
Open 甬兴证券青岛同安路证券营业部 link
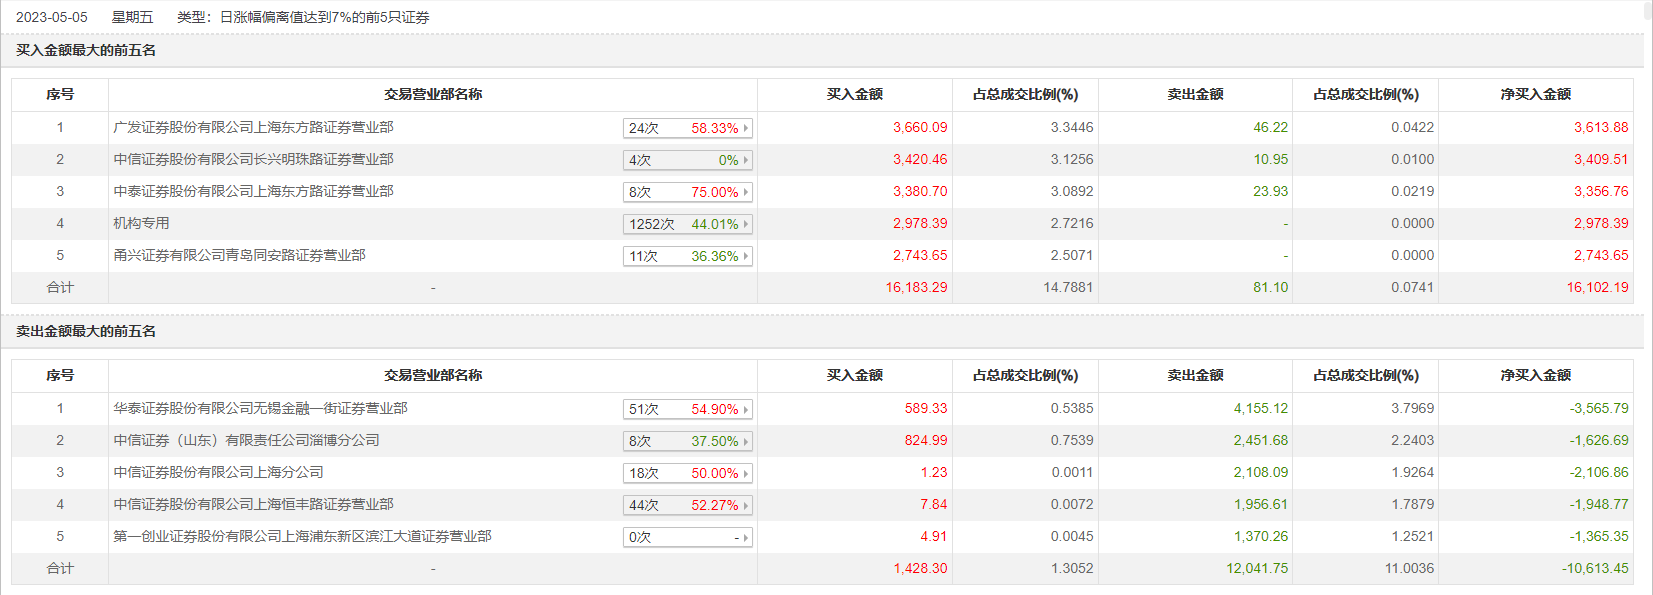[x=239, y=255]
